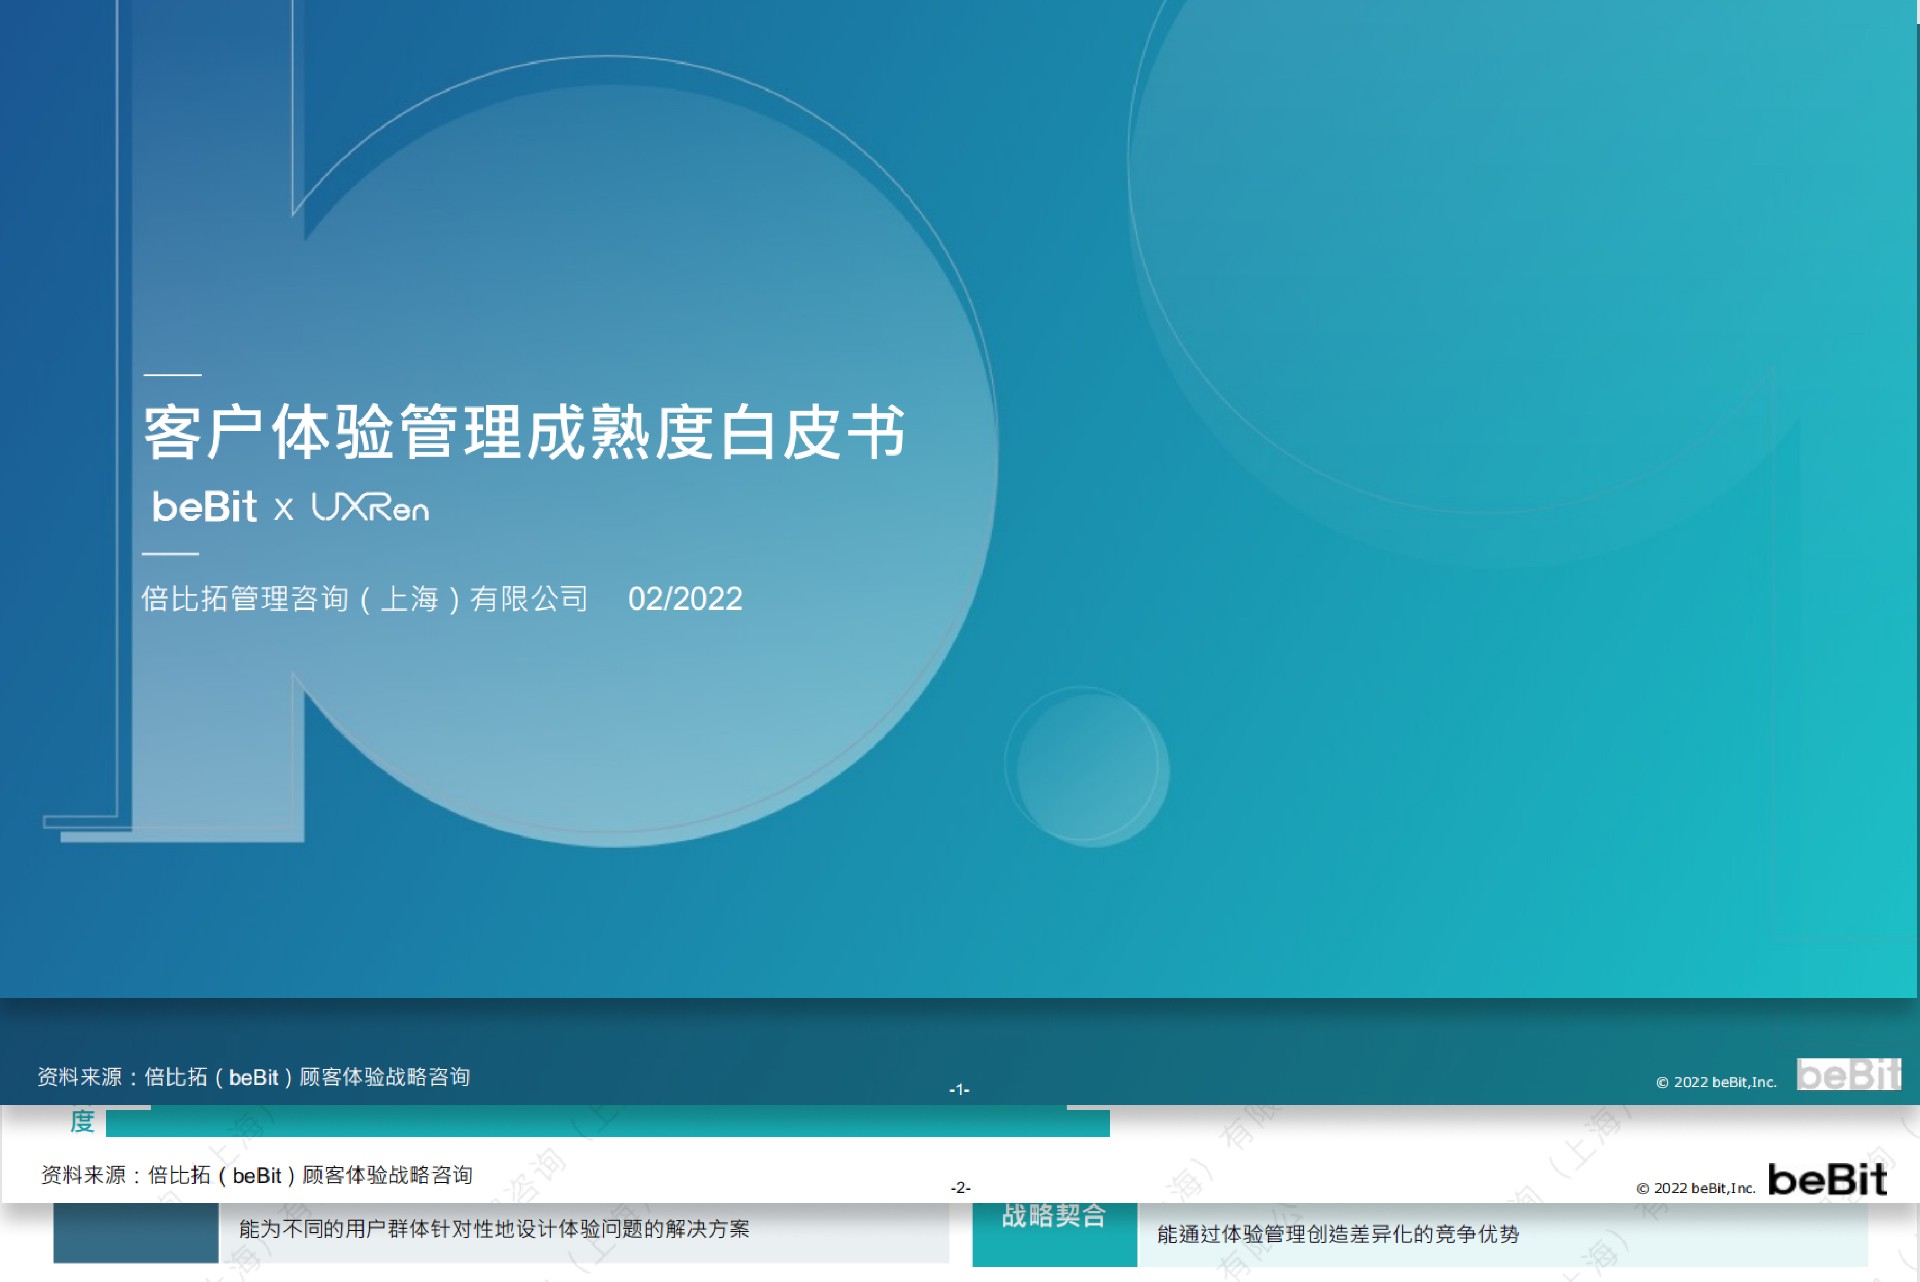Click the dark blue box beside 能为不同的用户群体 text

(x=136, y=1232)
